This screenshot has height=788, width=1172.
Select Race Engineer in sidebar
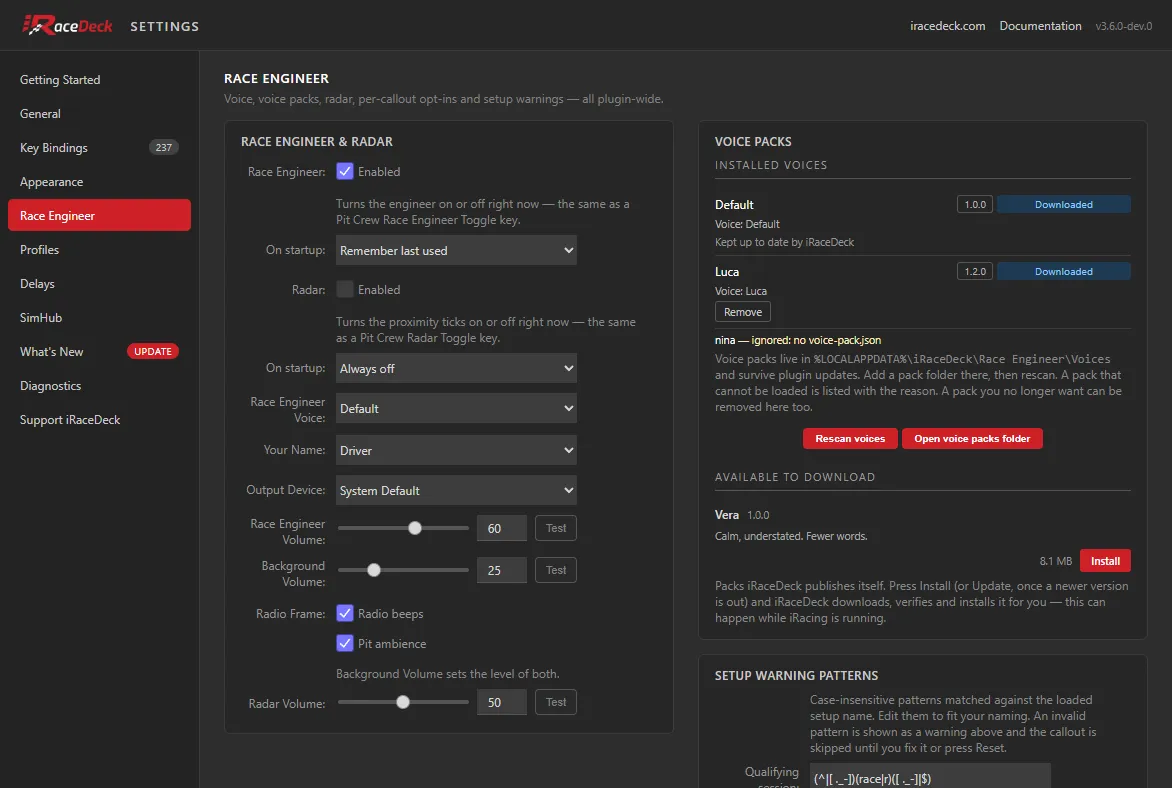pyautogui.click(x=99, y=215)
